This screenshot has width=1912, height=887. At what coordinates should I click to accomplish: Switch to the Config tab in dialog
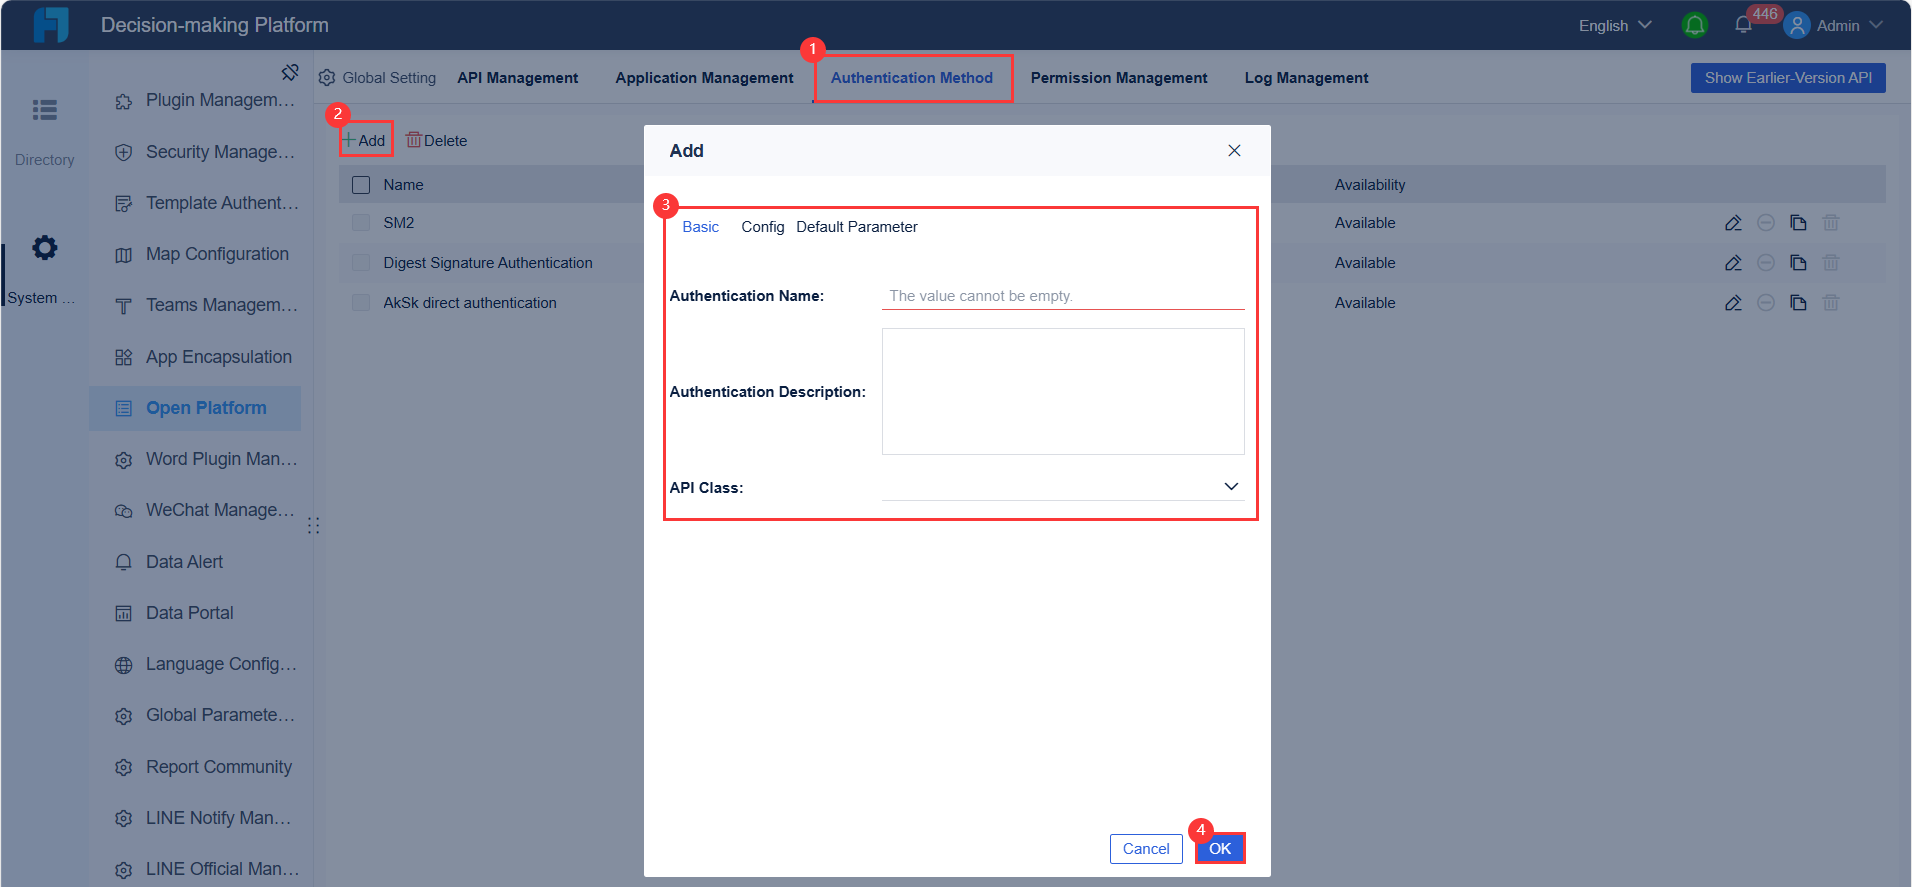763,227
